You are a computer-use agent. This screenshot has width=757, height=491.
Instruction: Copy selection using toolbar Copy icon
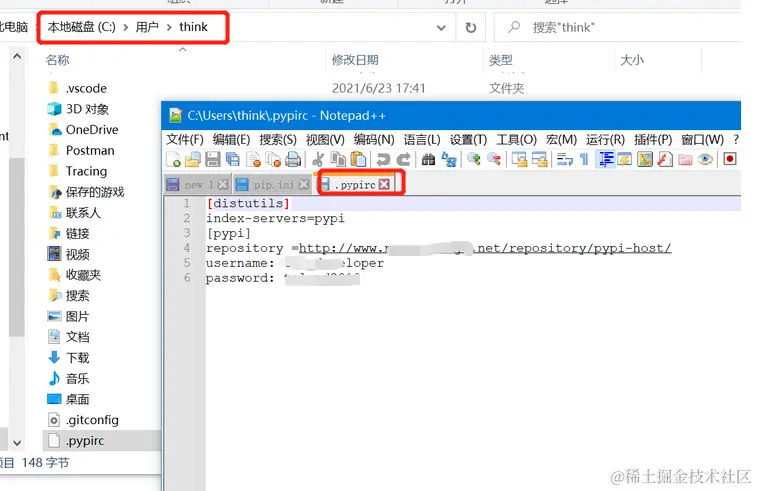pos(338,159)
